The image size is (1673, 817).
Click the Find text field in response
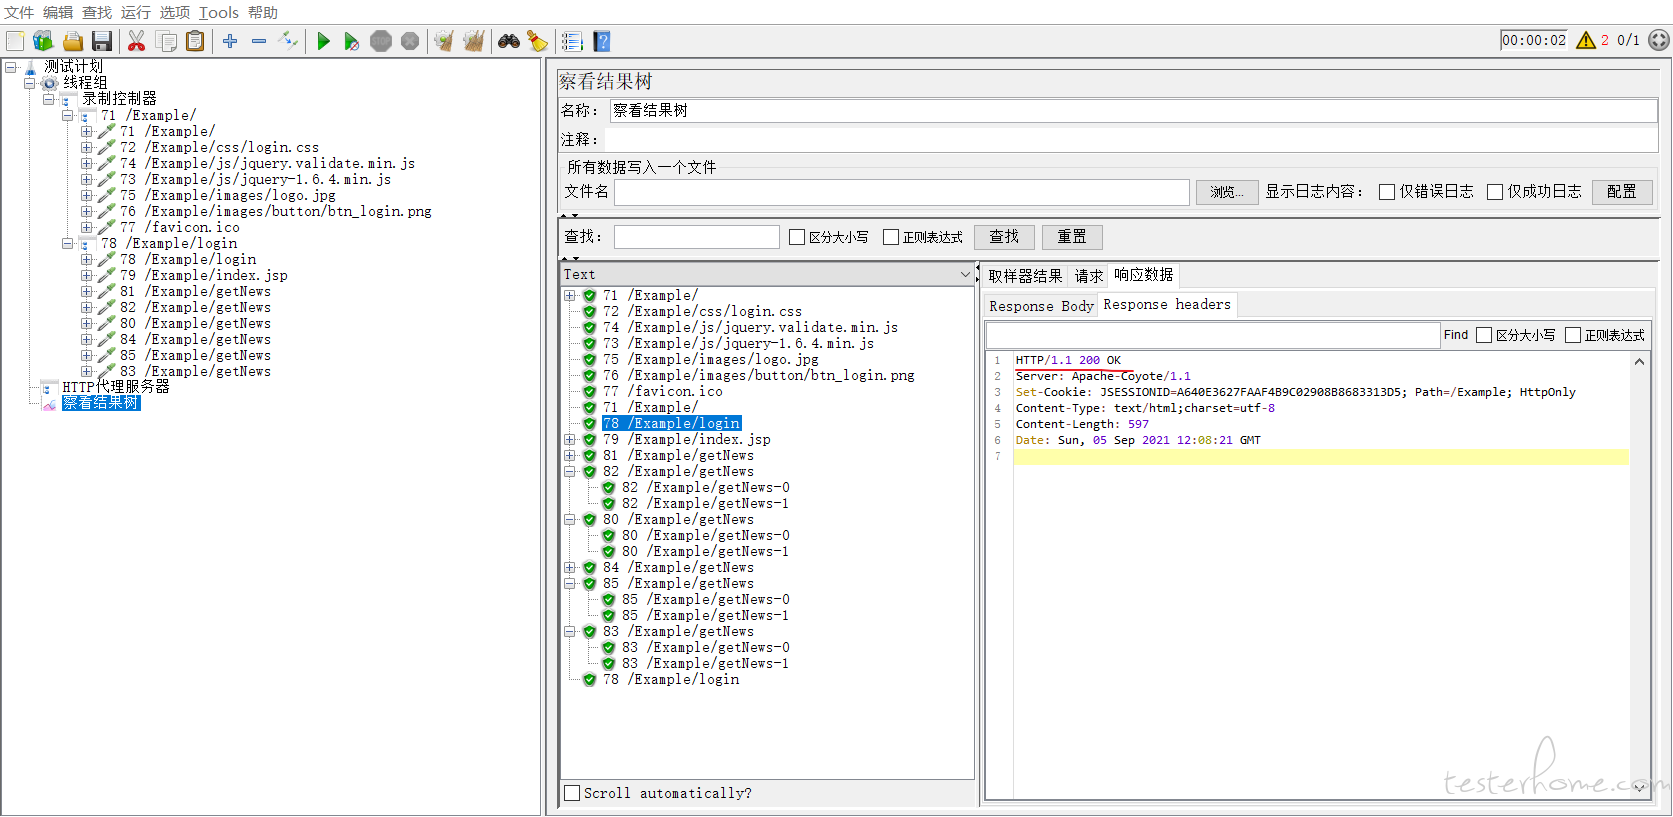1212,335
